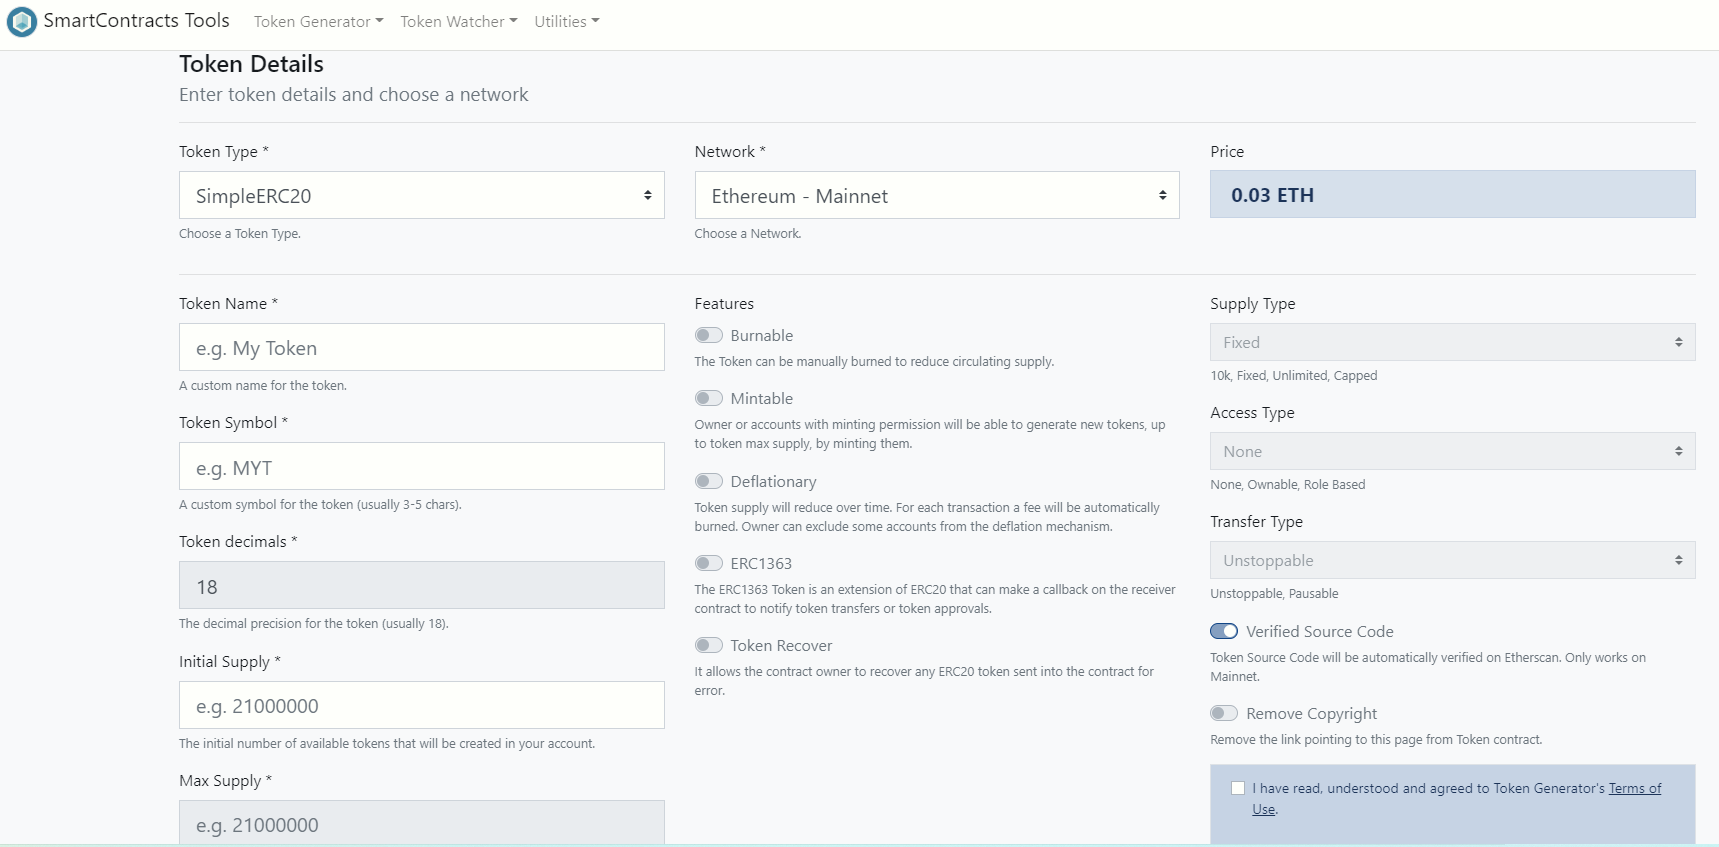Check the Terms of Use agreement box
The width and height of the screenshot is (1719, 847).
tap(1238, 788)
